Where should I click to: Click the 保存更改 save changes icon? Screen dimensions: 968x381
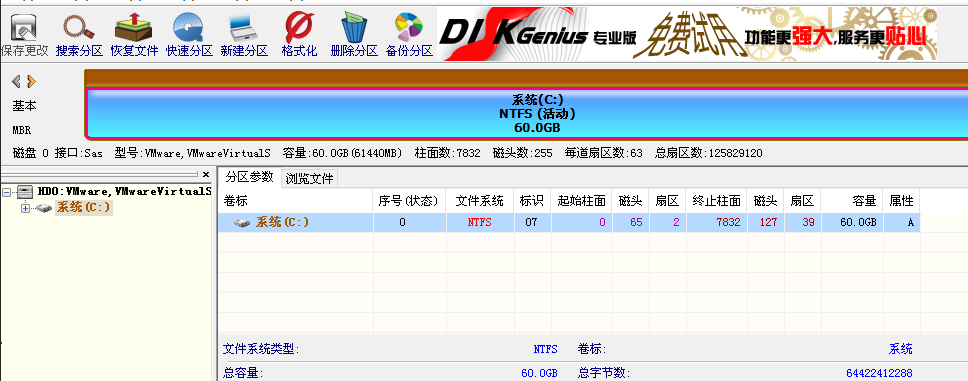point(25,36)
